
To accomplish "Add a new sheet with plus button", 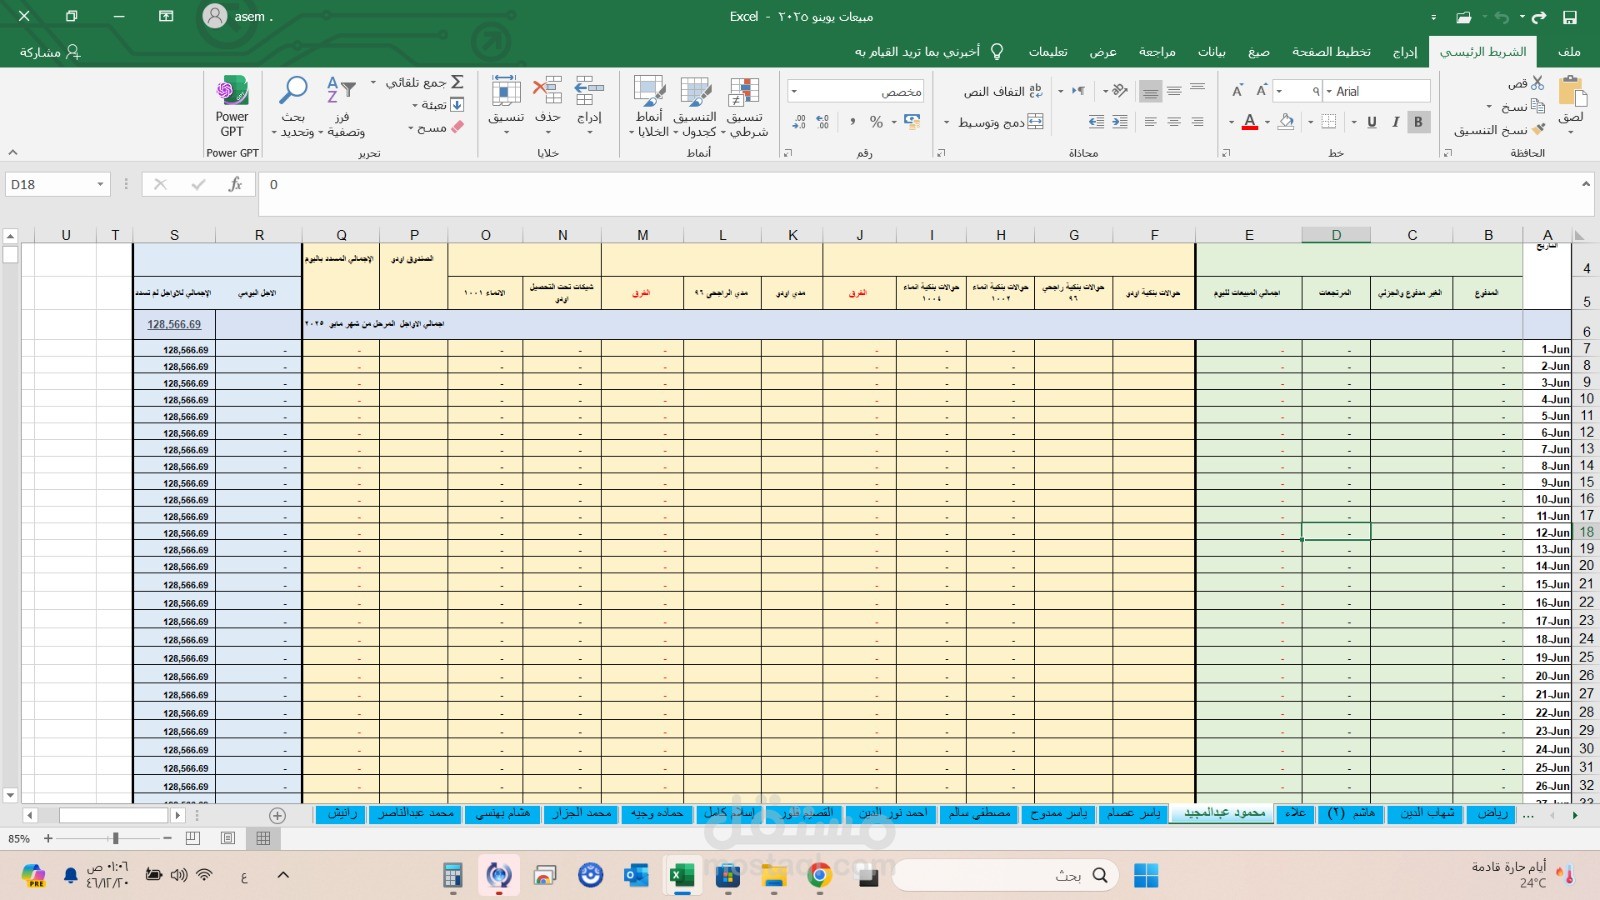I will click(x=278, y=816).
